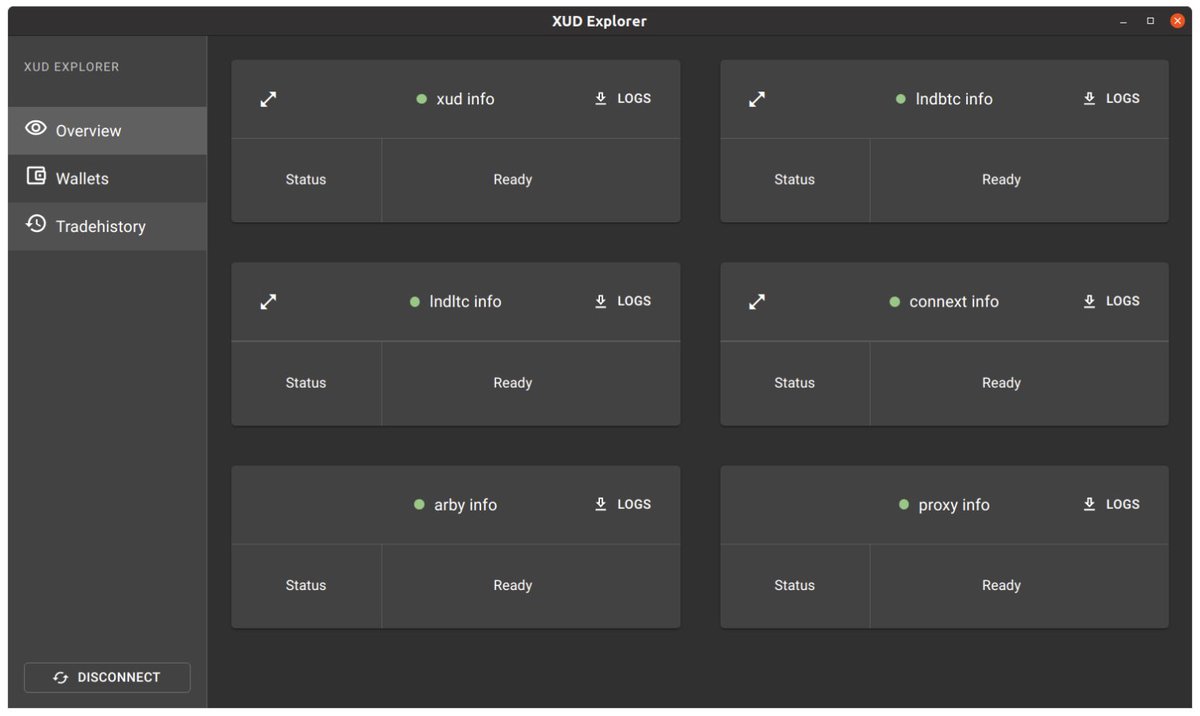Download logs for lndbtc

(x=1111, y=98)
